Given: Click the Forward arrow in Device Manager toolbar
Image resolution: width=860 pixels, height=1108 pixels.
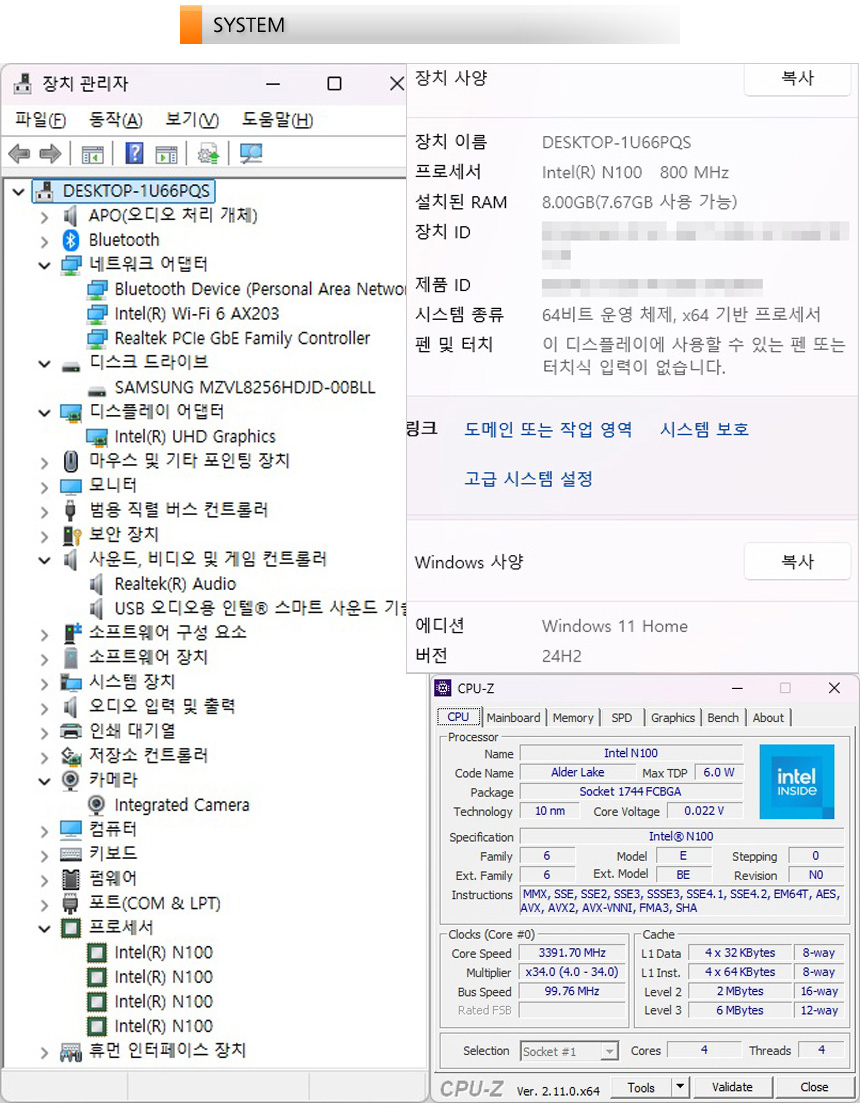Looking at the screenshot, I should (50, 153).
